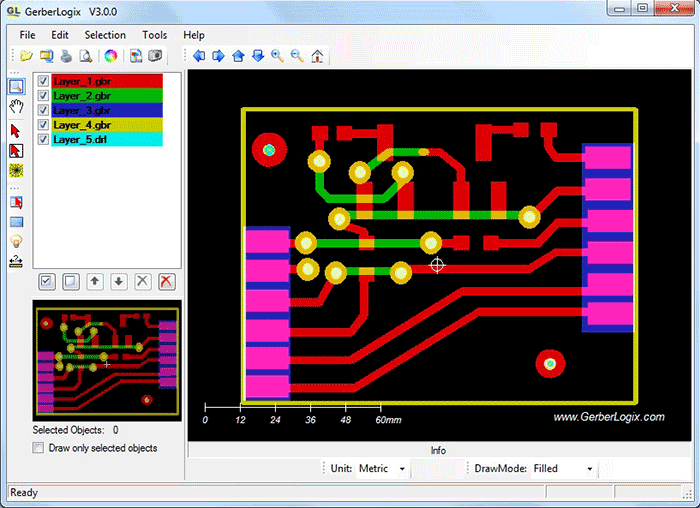Click the light bulb highlight icon
Image resolution: width=700 pixels, height=508 pixels.
pos(17,242)
